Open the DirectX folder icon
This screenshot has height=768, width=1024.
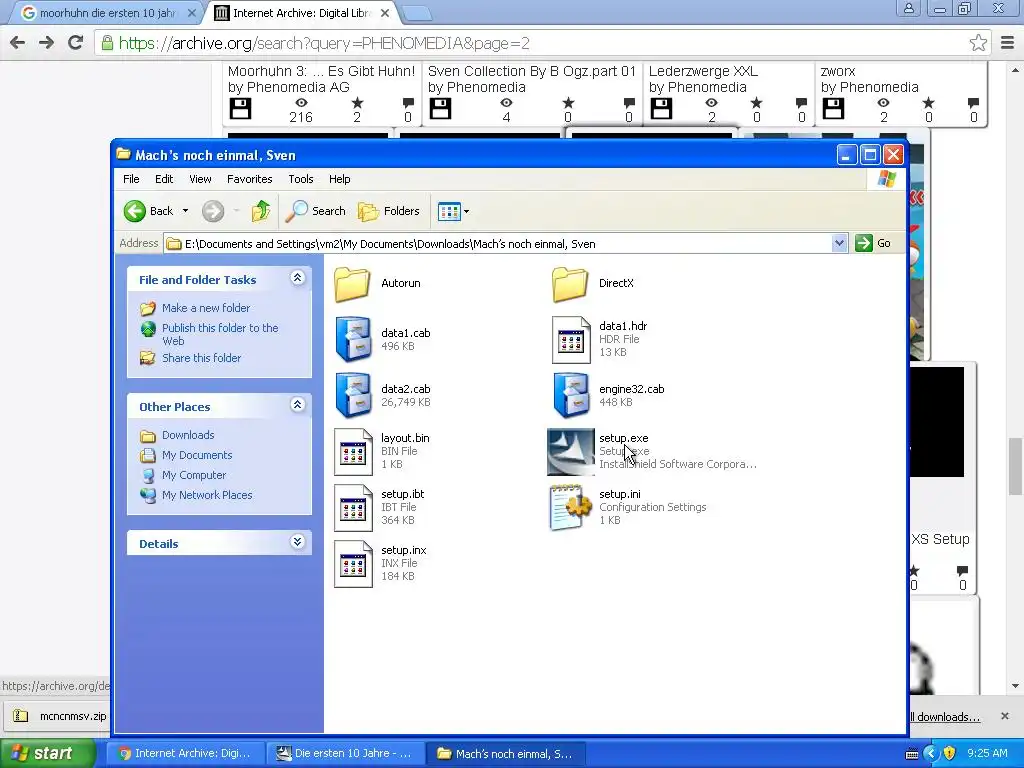coord(570,283)
